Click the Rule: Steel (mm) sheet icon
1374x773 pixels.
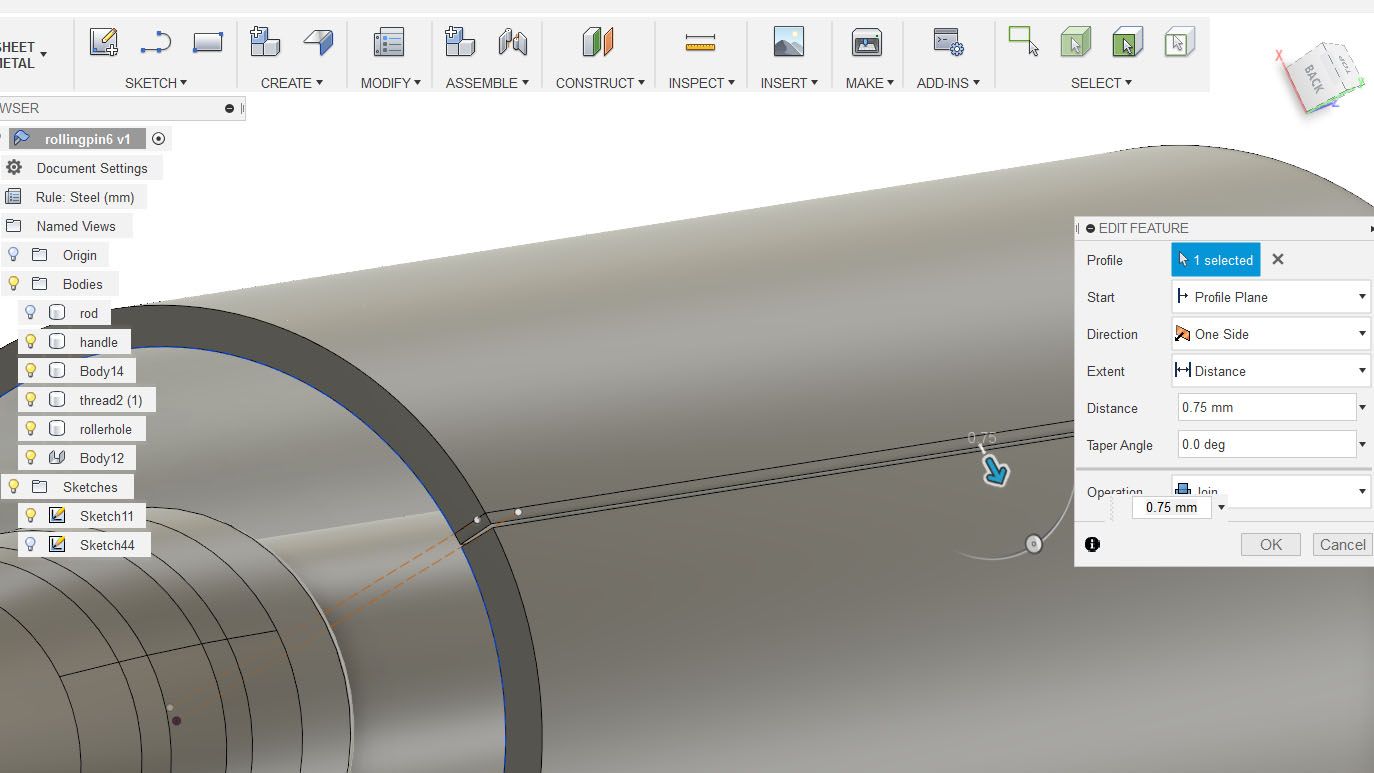pyautogui.click(x=14, y=197)
